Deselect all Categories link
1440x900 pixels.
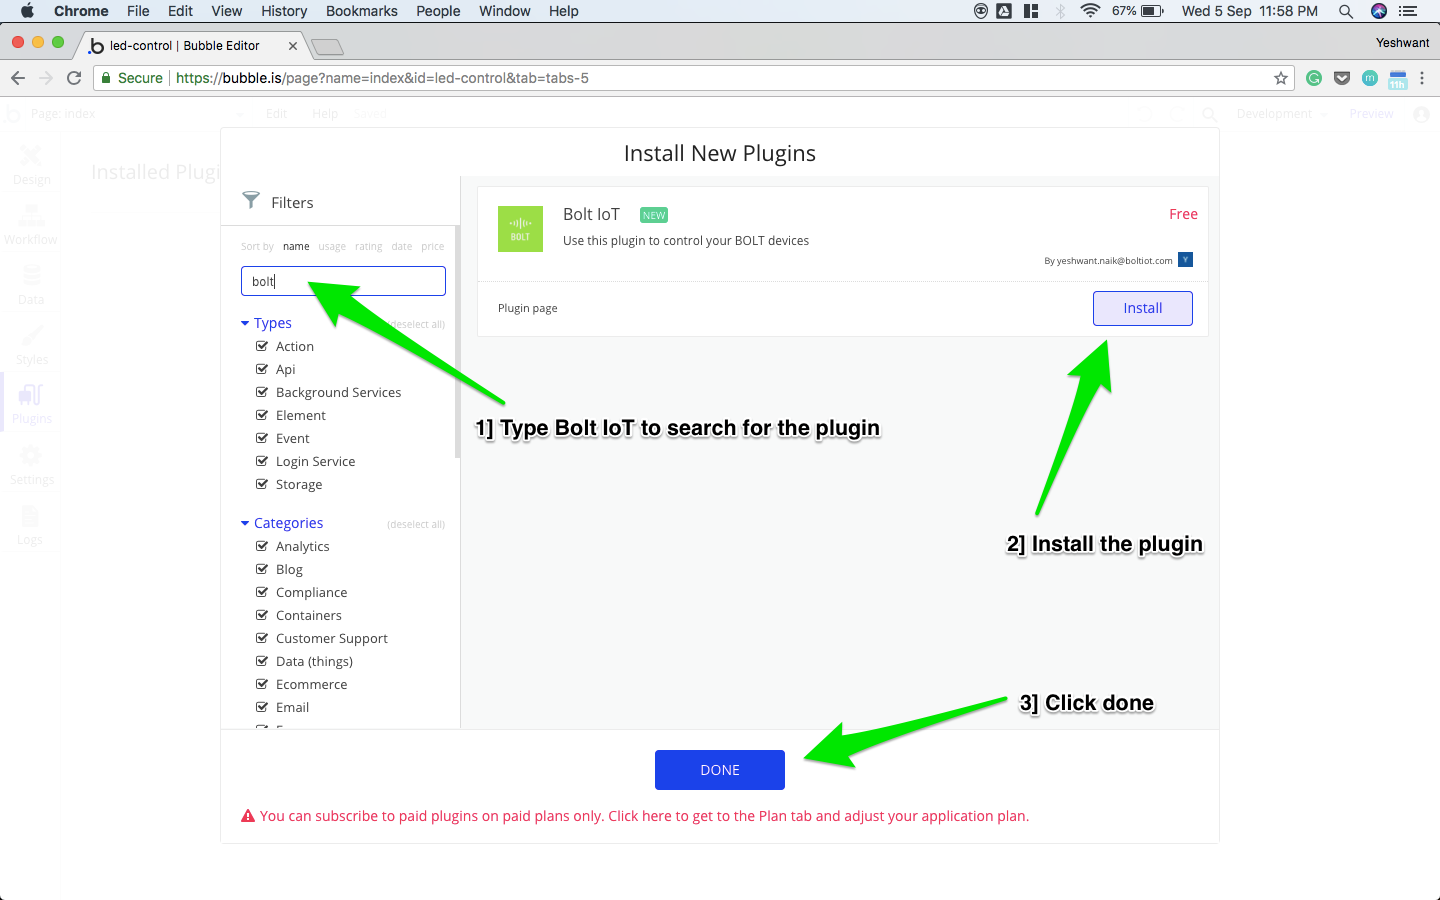click(416, 524)
